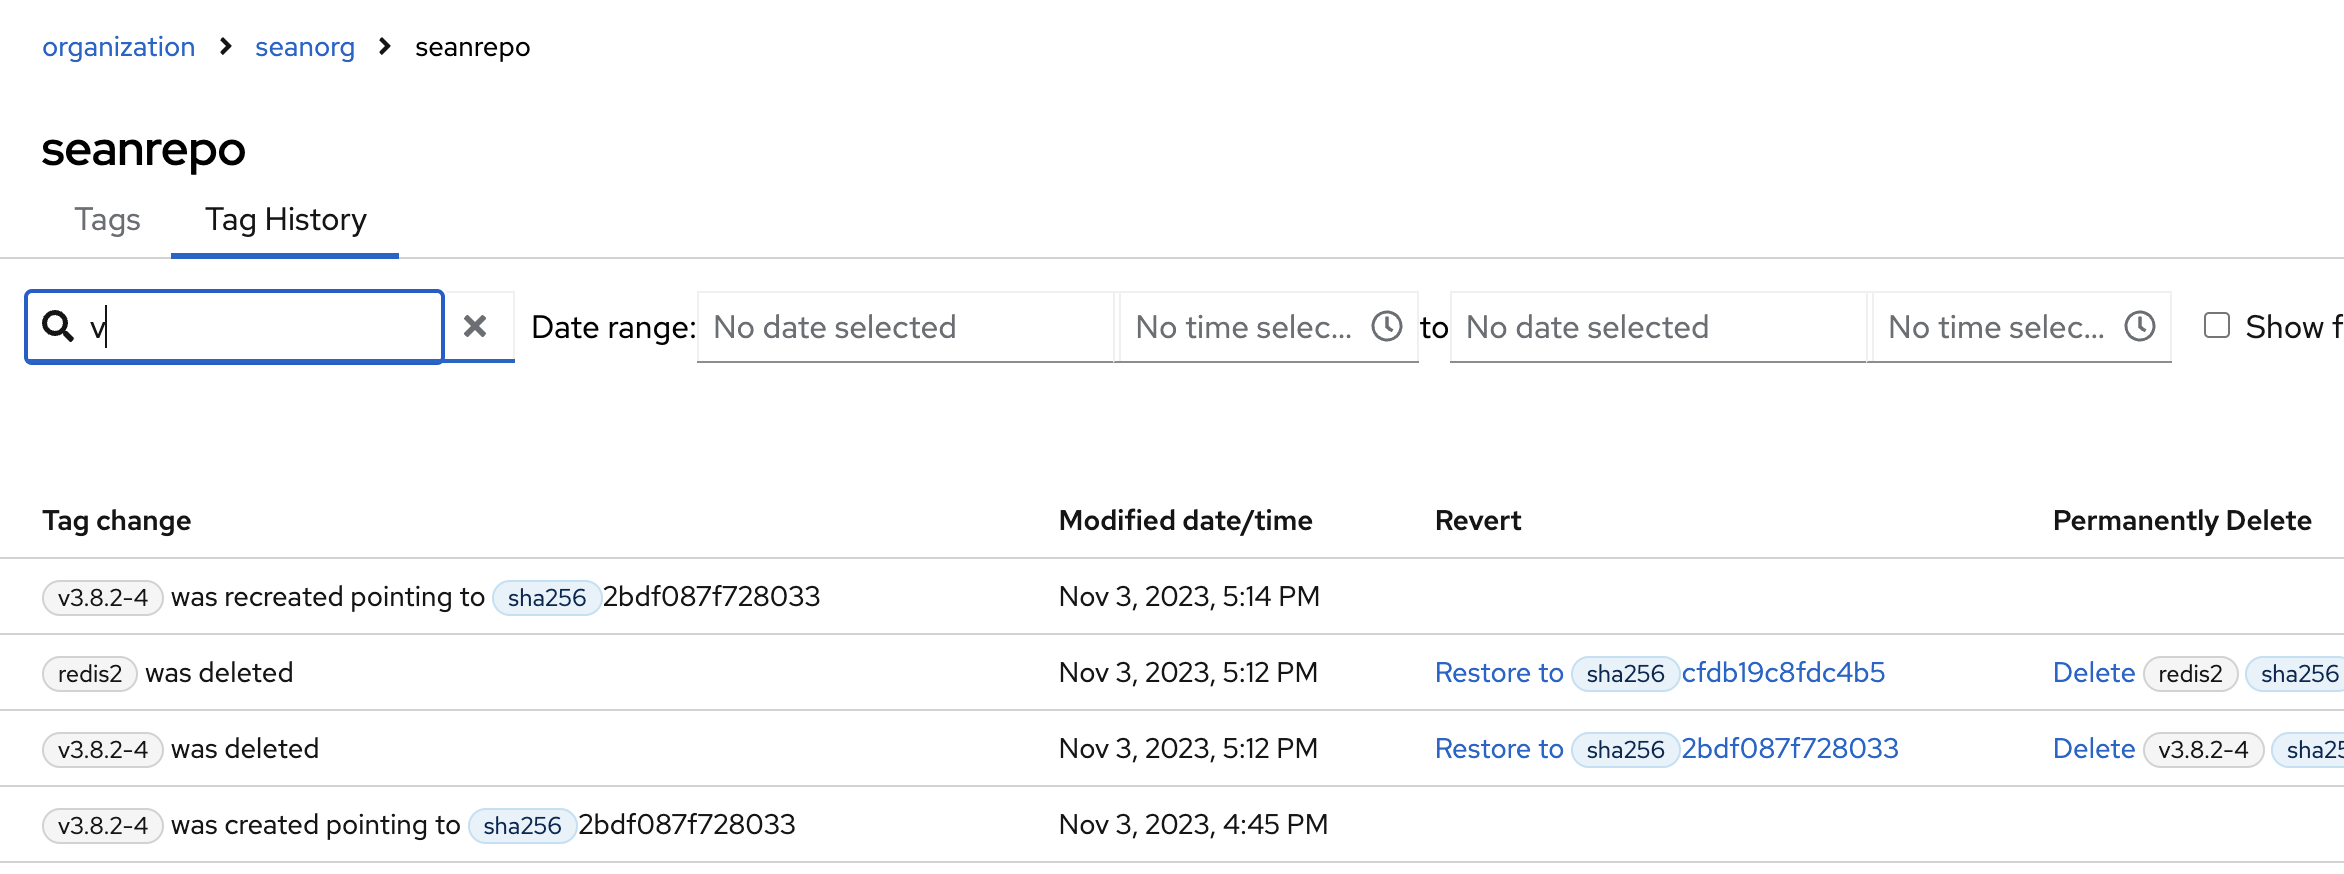Click the sha256 badge in created row
Image resolution: width=2344 pixels, height=874 pixels.
[522, 826]
